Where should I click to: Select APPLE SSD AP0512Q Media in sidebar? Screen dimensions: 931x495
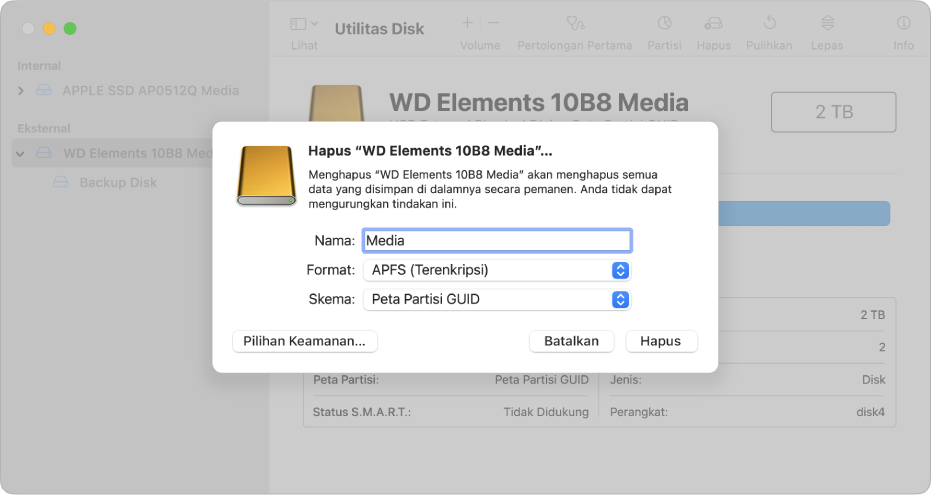151,91
